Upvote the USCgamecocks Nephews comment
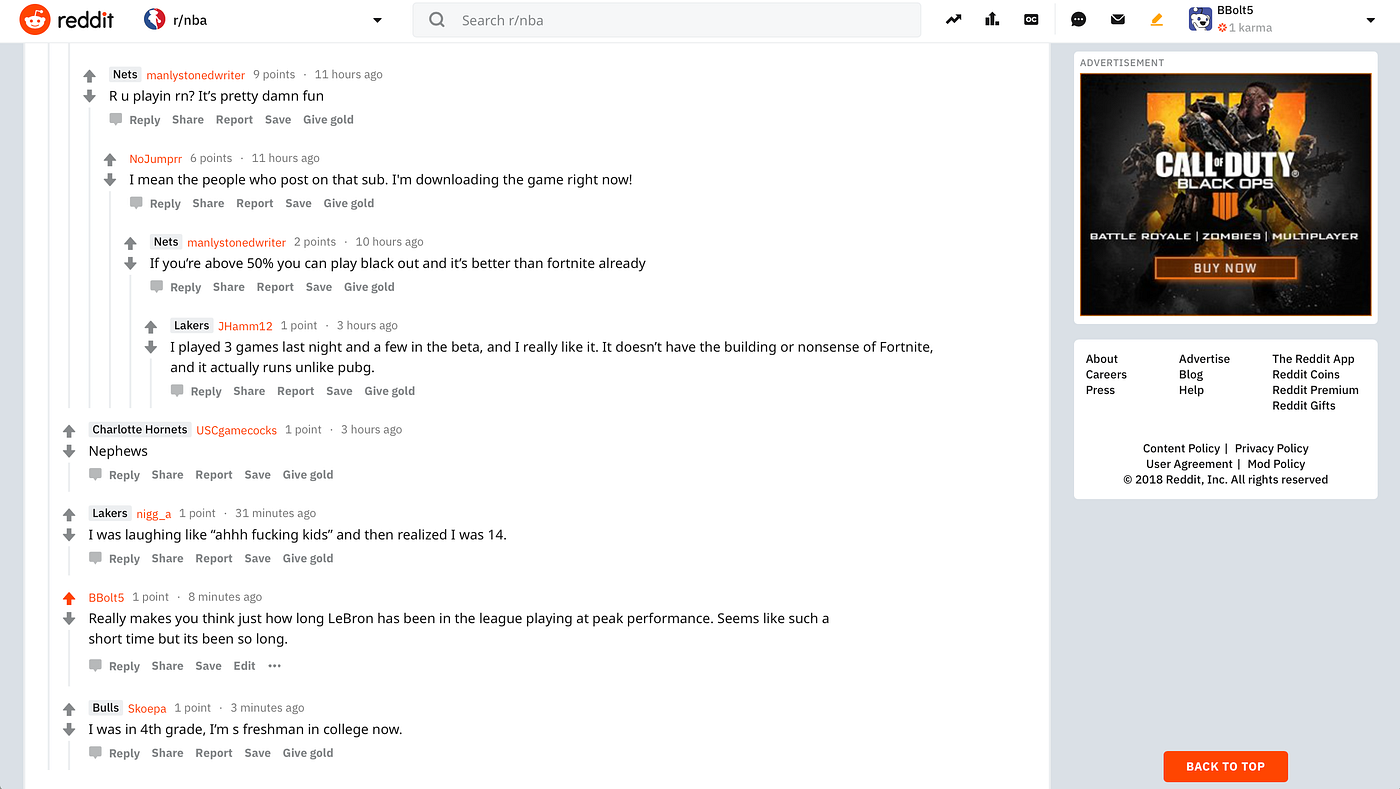 coord(69,431)
